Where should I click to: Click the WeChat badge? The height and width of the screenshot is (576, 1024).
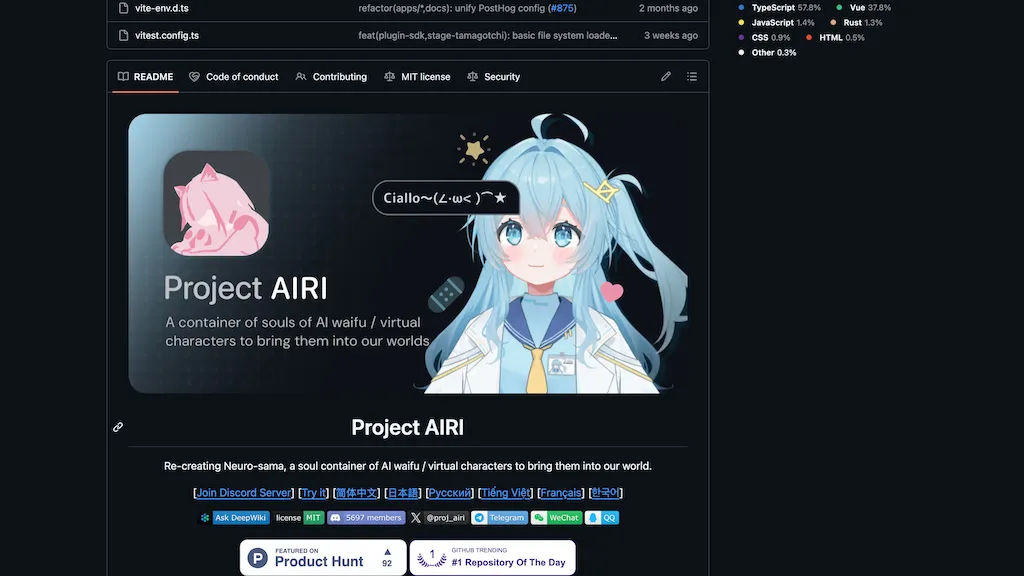[x=556, y=518]
